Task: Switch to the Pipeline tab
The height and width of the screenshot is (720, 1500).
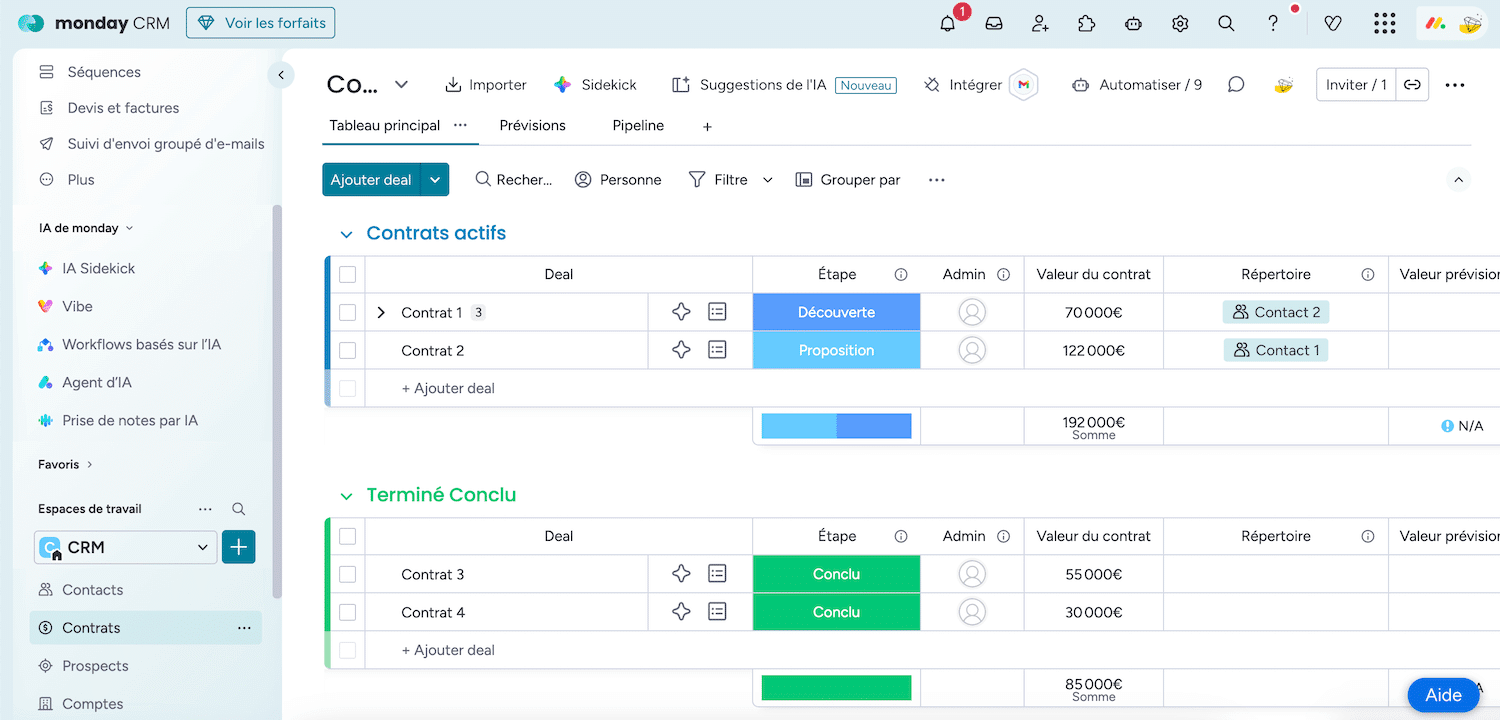Action: pos(638,125)
